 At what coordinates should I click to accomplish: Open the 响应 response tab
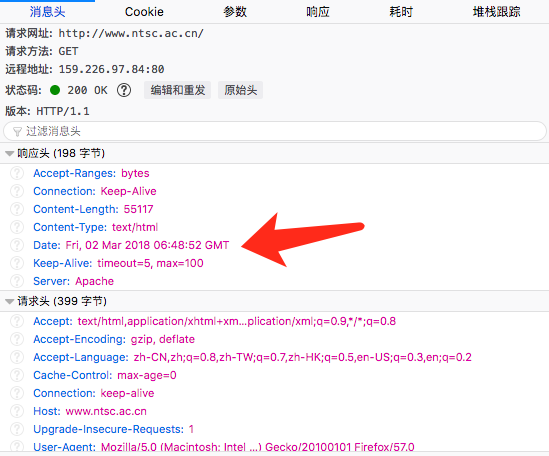pos(318,12)
